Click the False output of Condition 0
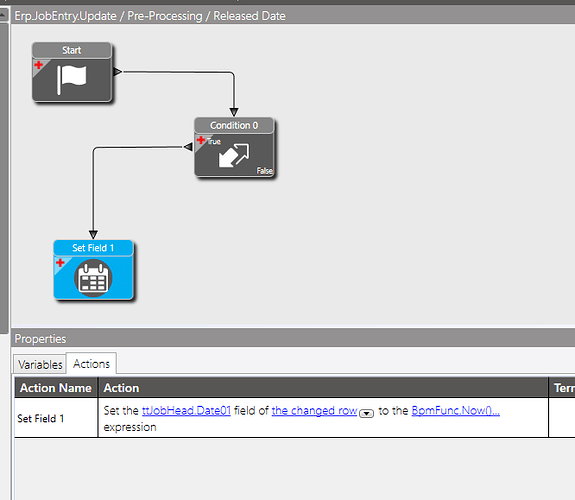575x500 pixels. [x=265, y=171]
